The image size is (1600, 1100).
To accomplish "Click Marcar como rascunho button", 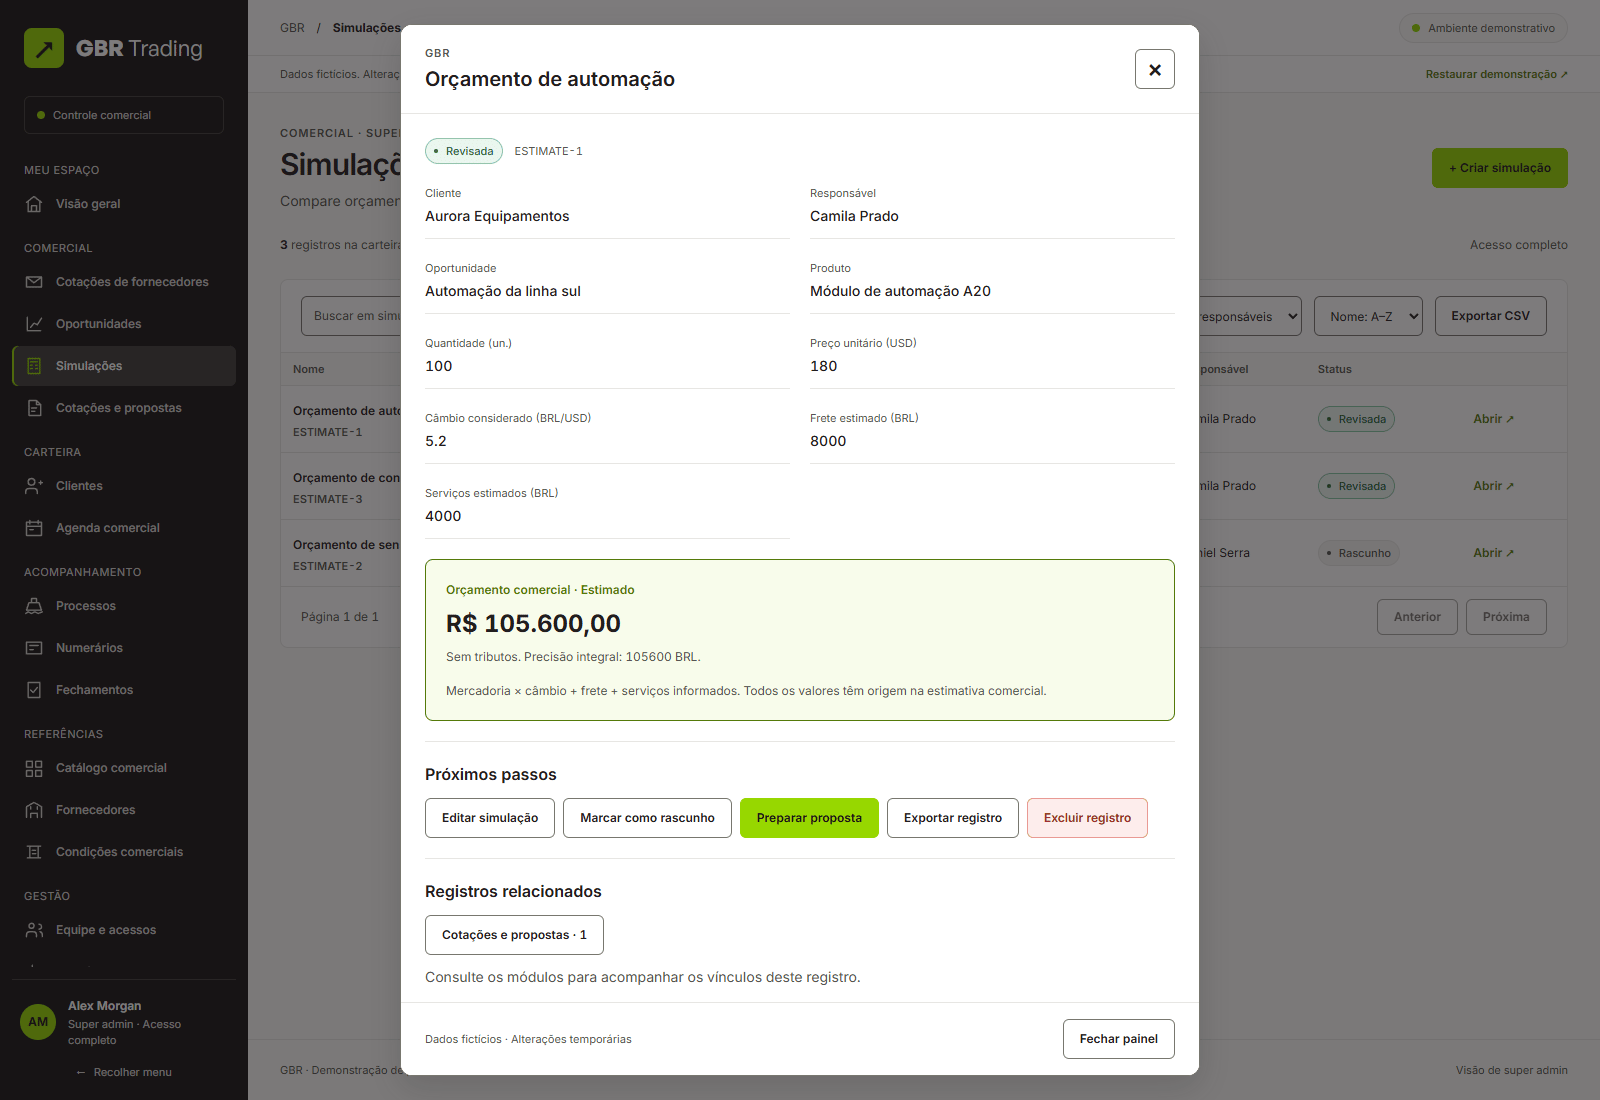I will (647, 818).
